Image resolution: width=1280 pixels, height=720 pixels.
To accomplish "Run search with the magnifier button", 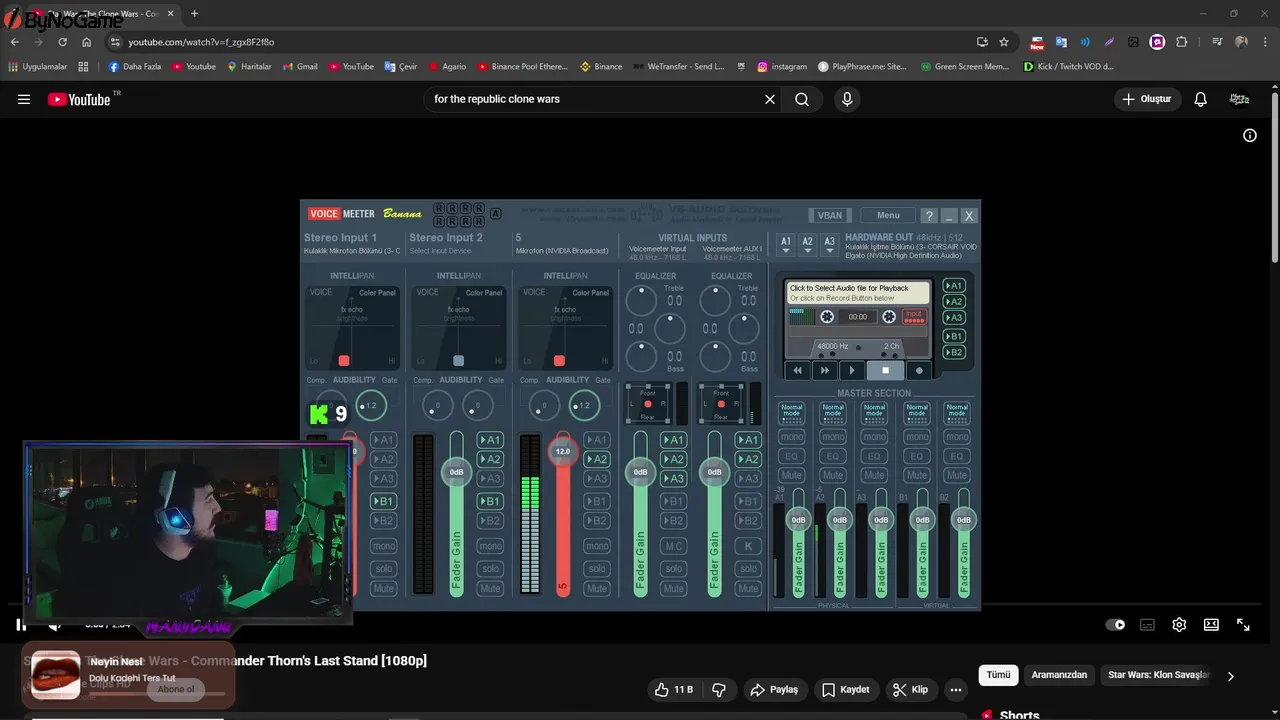I will point(802,99).
